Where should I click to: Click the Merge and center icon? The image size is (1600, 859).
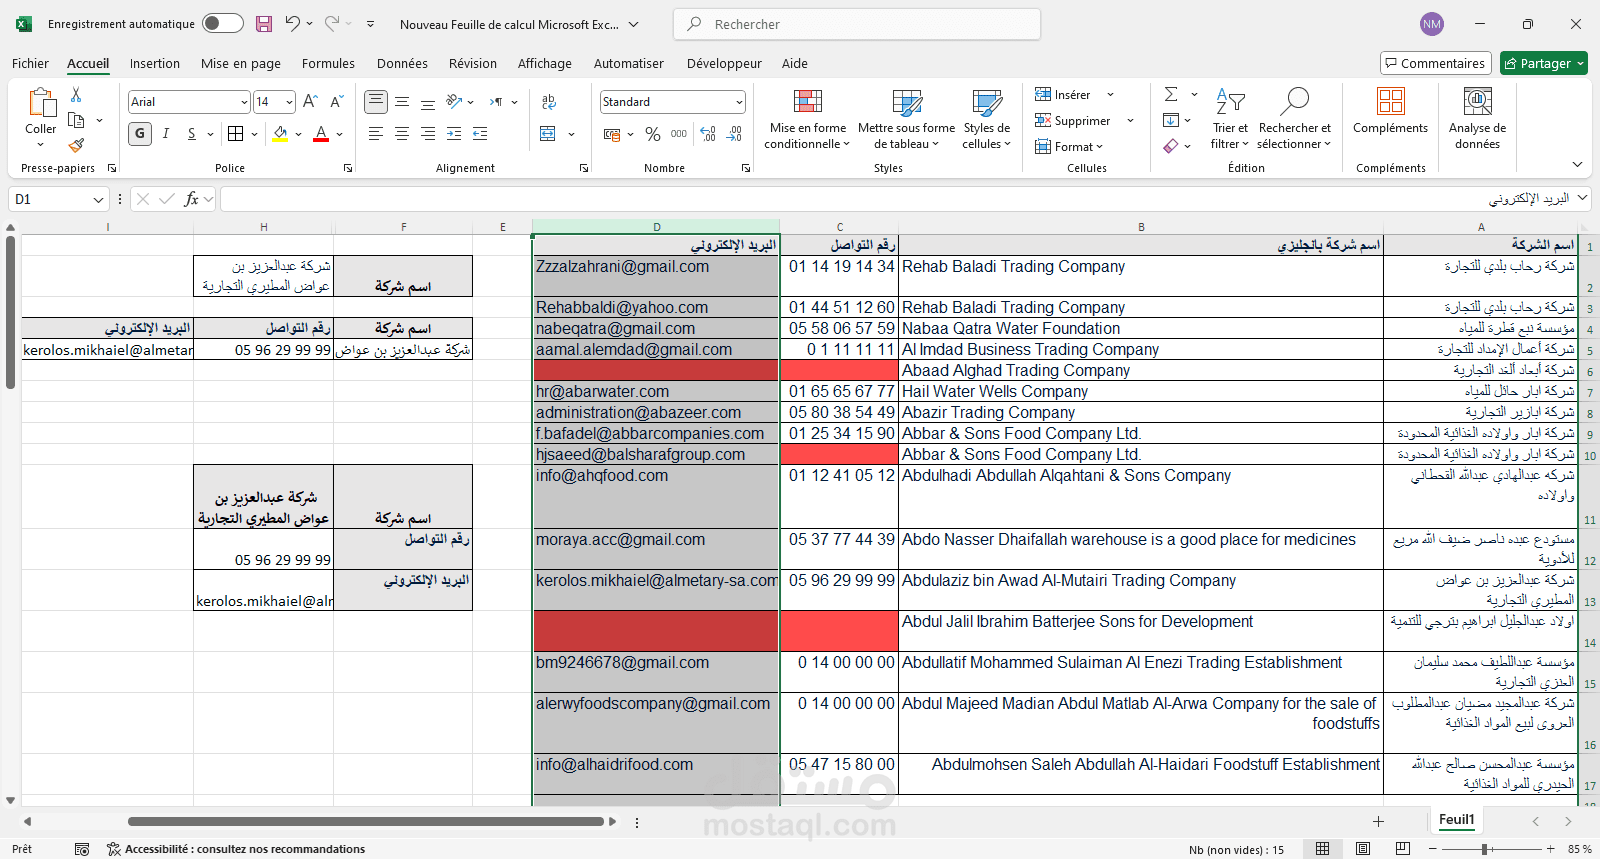click(548, 133)
